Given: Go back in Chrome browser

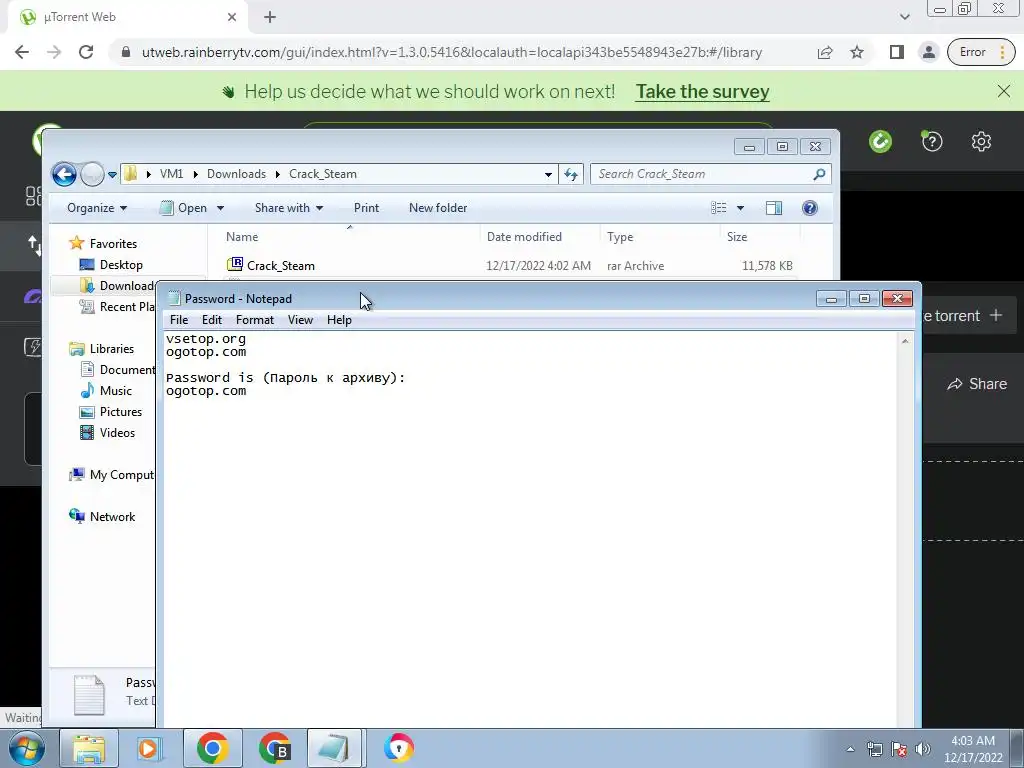Looking at the screenshot, I should point(22,52).
